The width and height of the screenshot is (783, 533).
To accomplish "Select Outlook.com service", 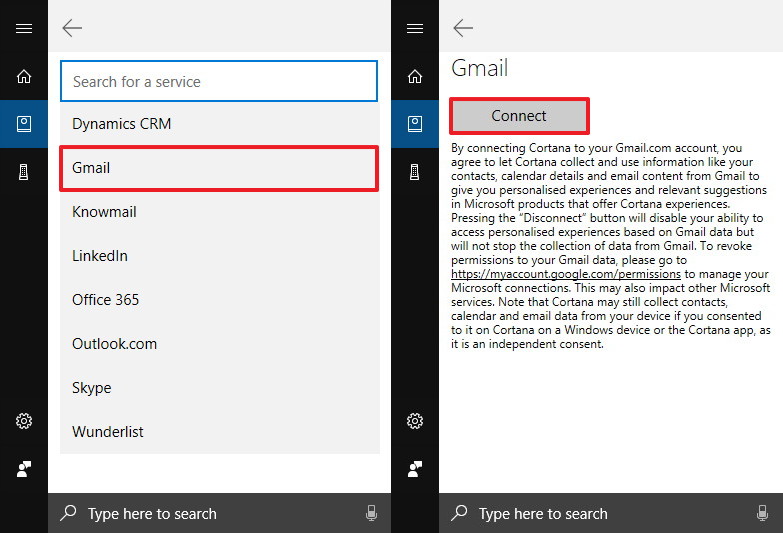I will tap(220, 344).
